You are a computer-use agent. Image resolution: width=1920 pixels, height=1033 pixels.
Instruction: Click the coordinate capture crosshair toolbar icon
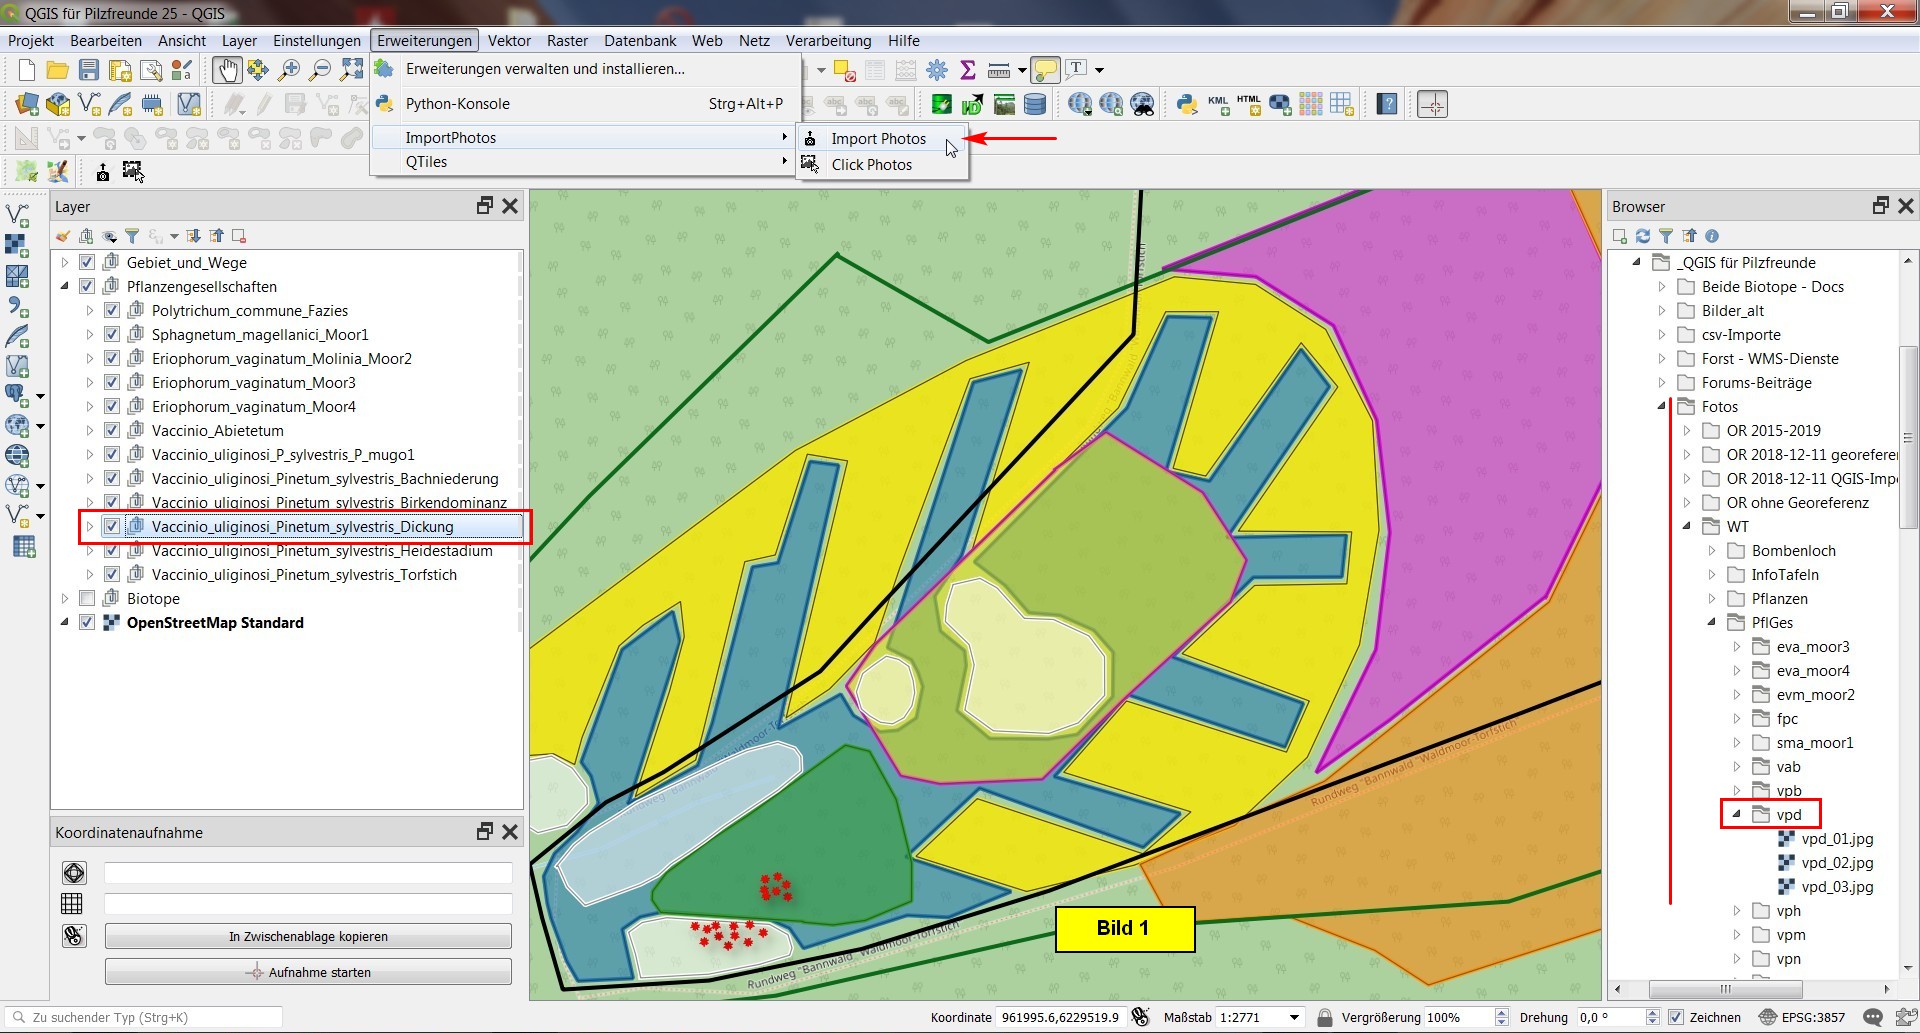[x=1432, y=104]
